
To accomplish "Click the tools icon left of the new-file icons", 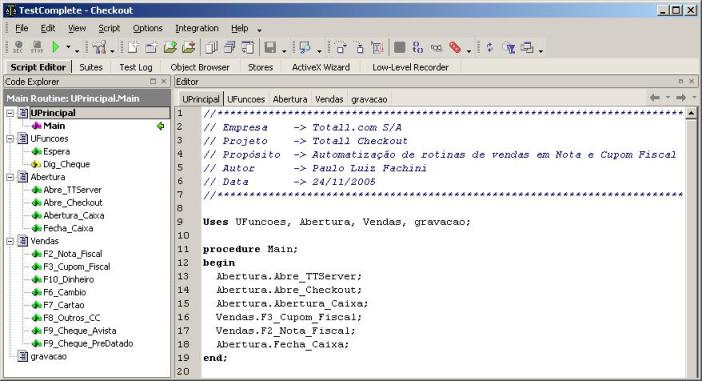I will [99, 47].
